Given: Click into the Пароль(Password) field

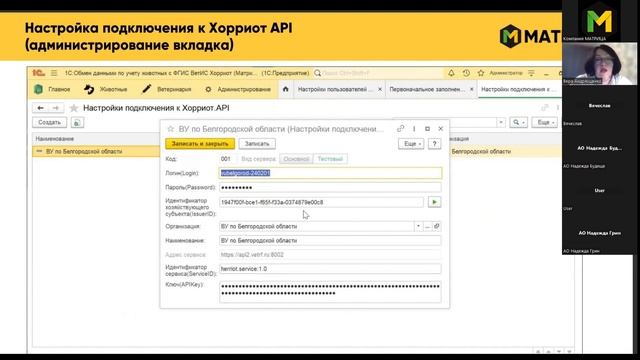Looking at the screenshot, I should [x=330, y=188].
